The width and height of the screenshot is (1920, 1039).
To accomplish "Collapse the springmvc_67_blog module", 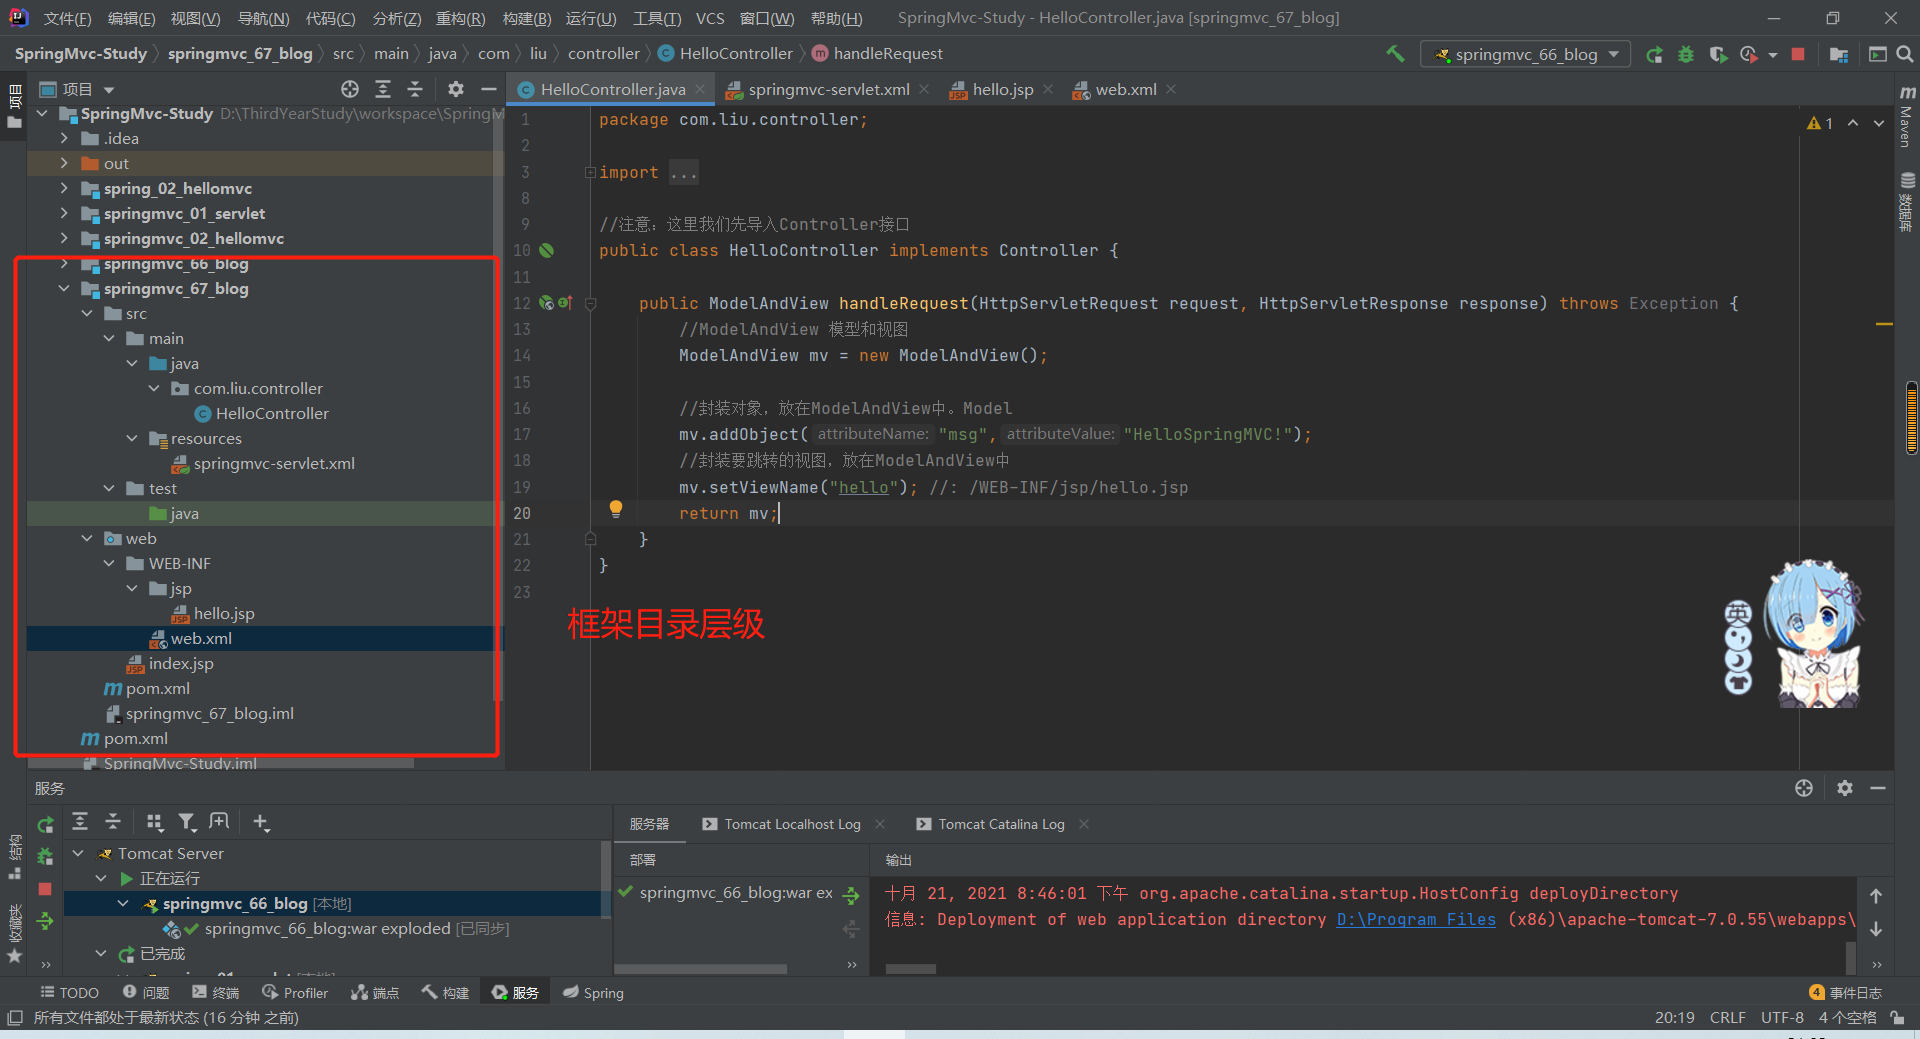I will pos(64,288).
